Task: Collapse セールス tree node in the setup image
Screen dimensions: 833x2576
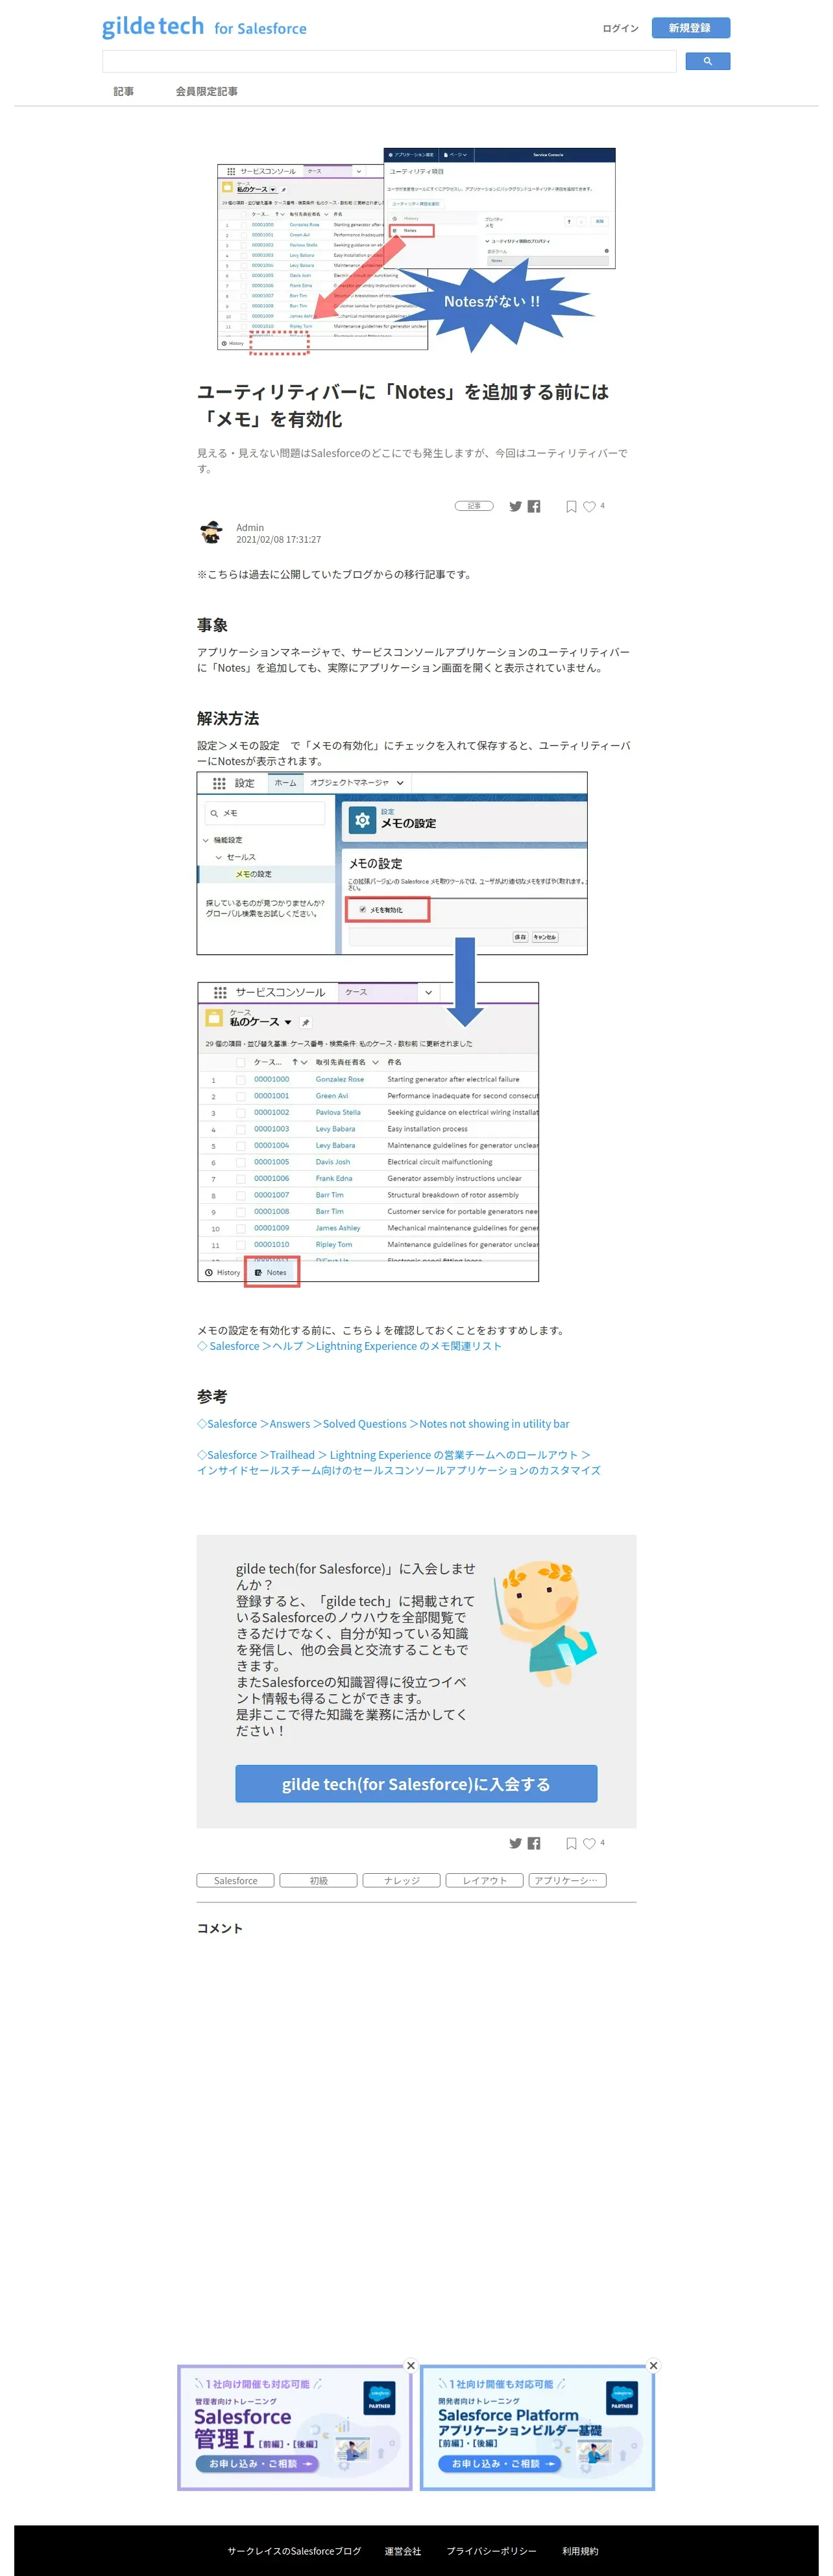Action: [219, 857]
